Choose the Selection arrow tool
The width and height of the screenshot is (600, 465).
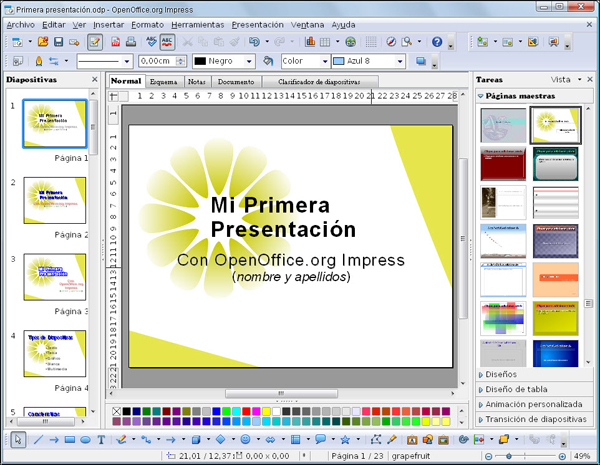click(x=18, y=440)
